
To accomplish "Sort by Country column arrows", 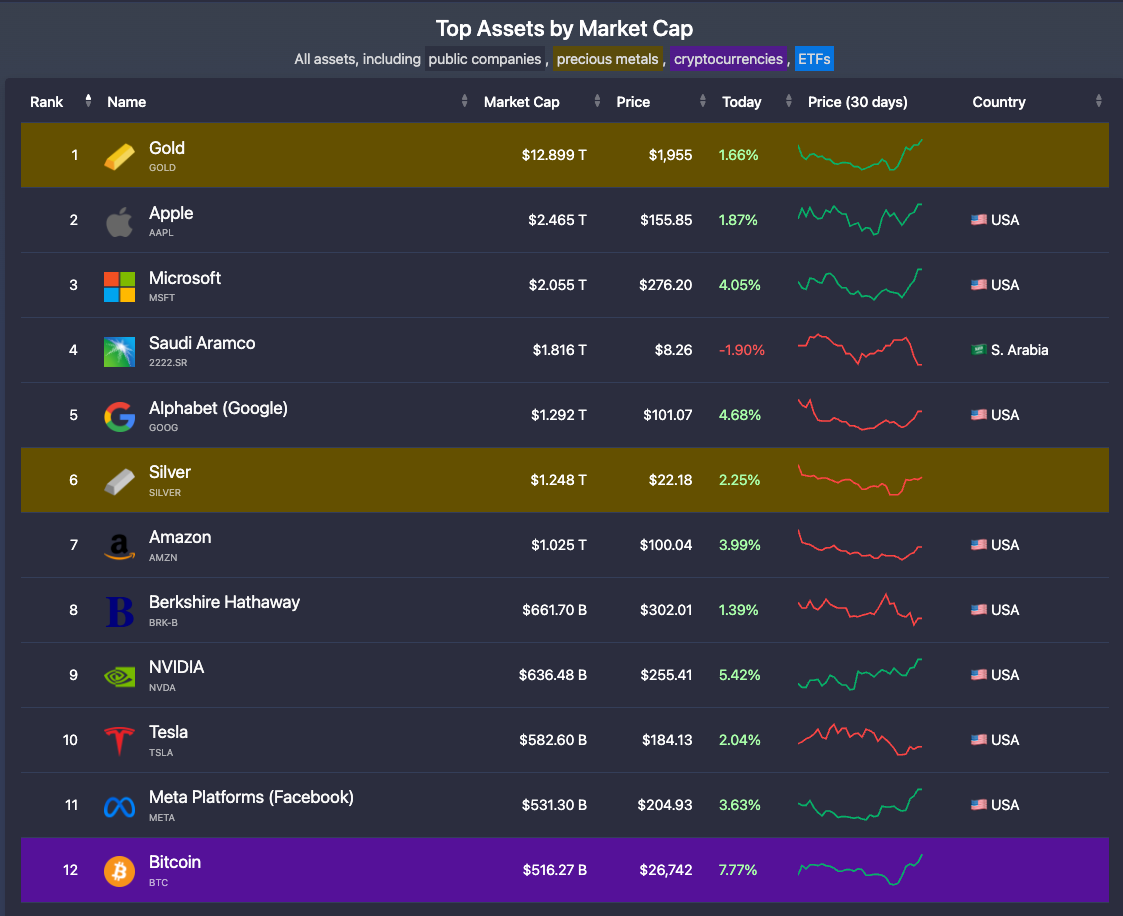I will (x=1099, y=101).
